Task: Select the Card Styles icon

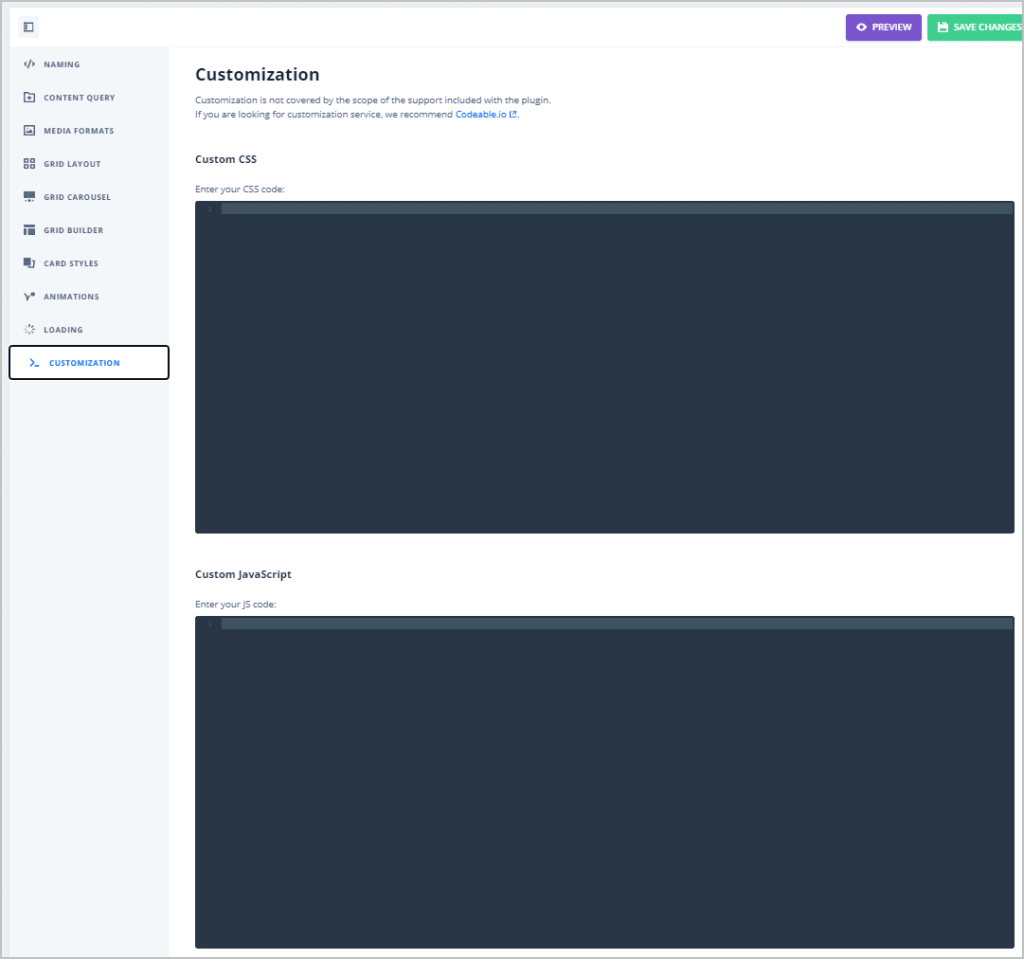Action: (x=29, y=263)
